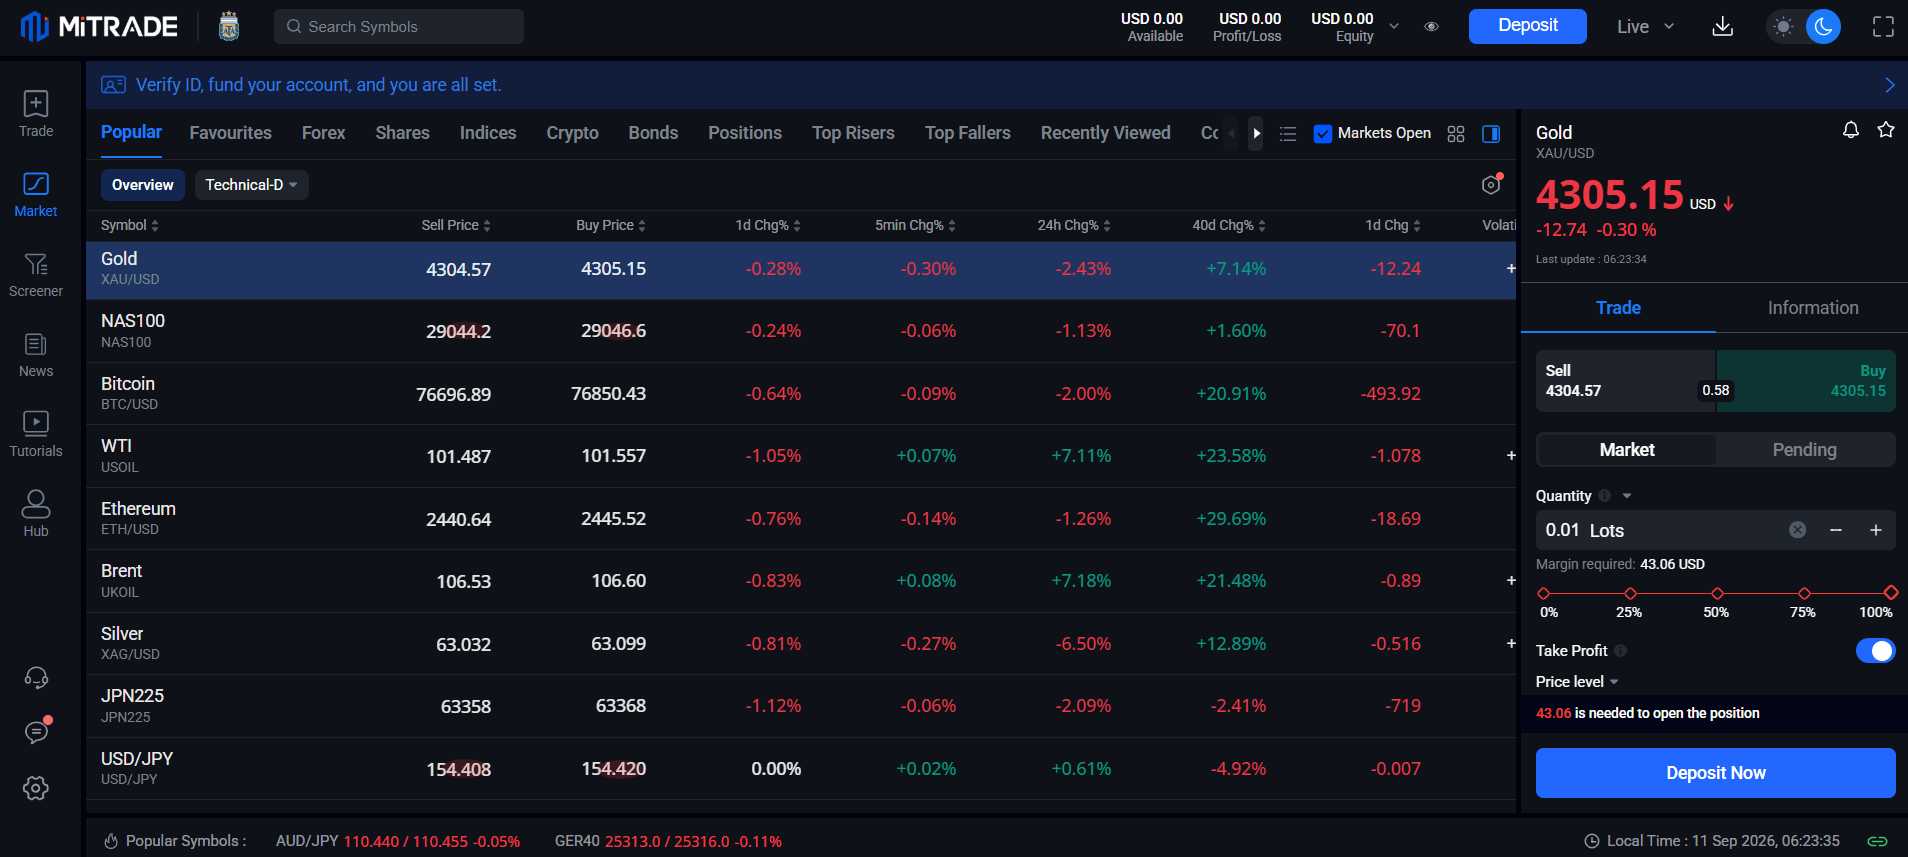Open the Live account mode dropdown
The width and height of the screenshot is (1908, 857).
1645,27
